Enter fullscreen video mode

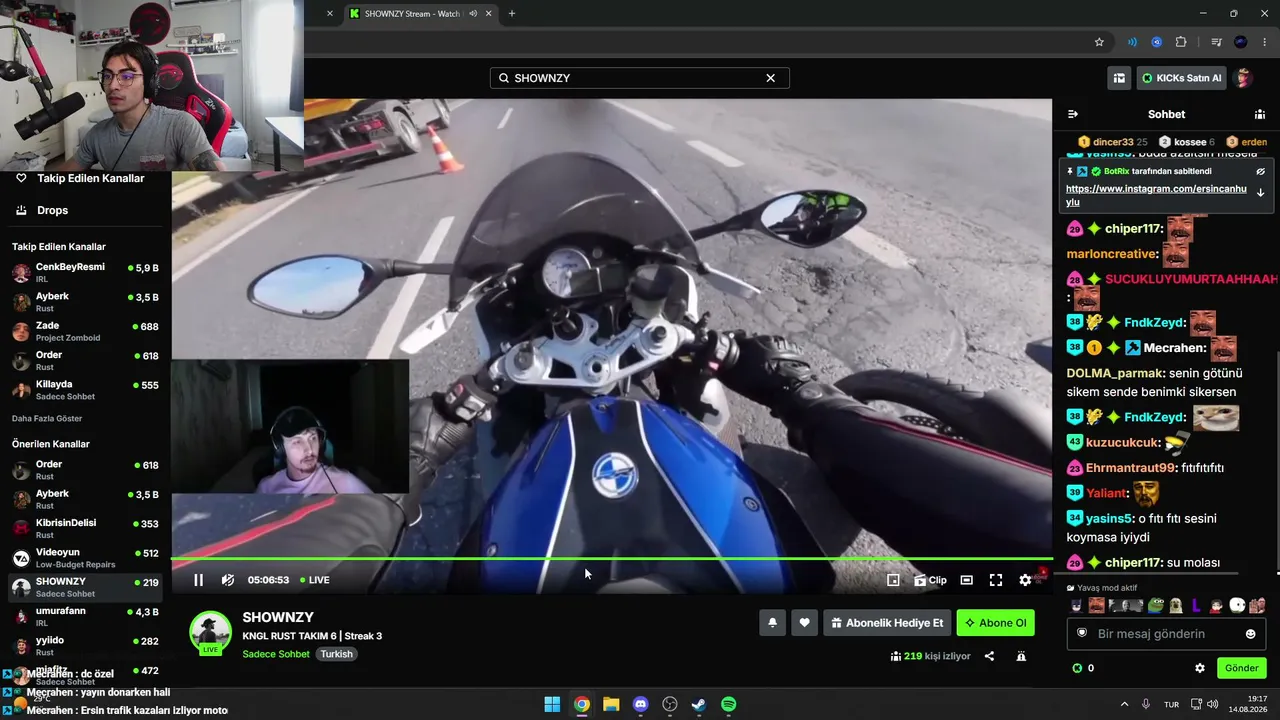pos(996,580)
